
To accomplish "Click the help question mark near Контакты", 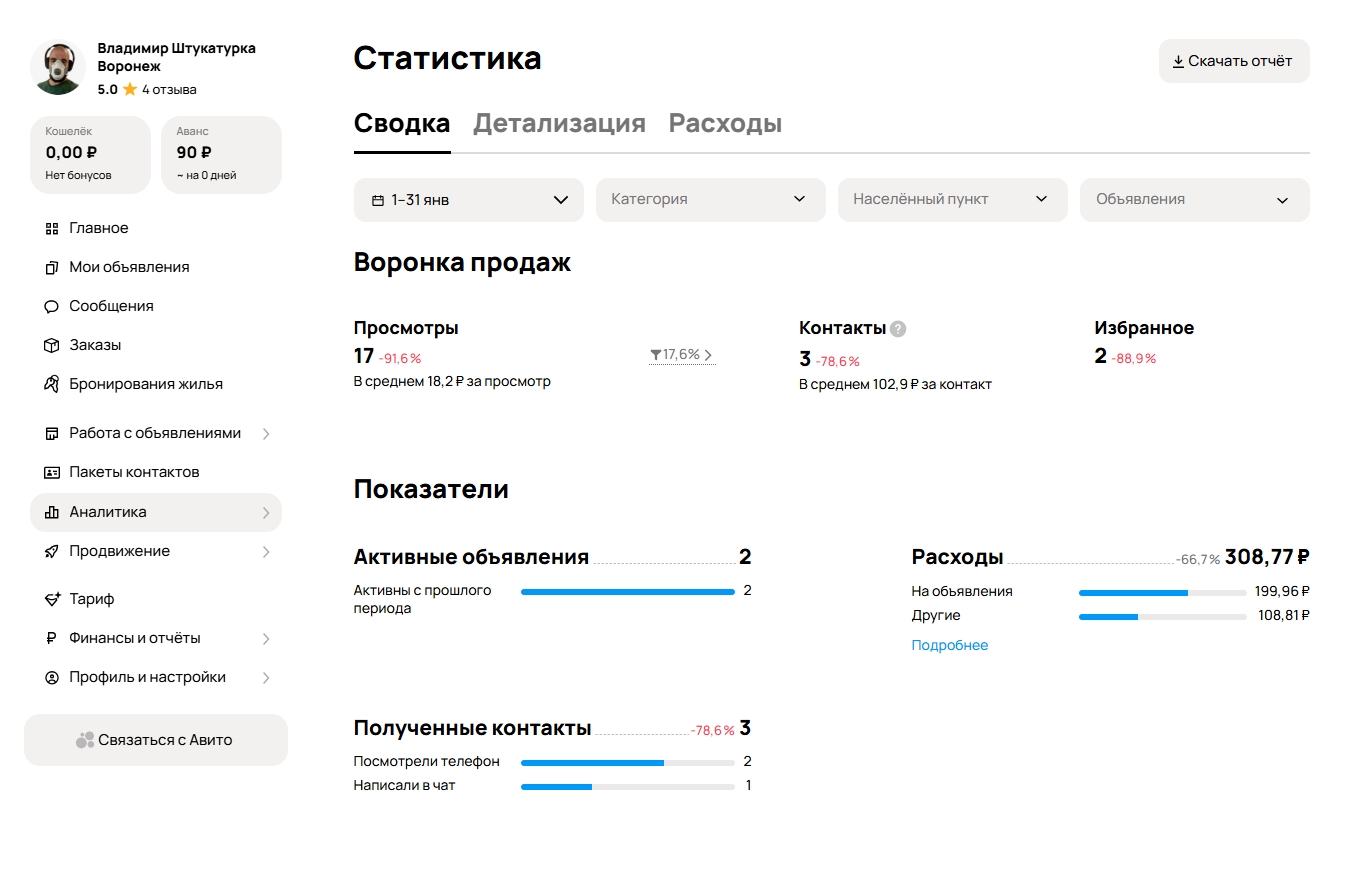I will pyautogui.click(x=898, y=329).
